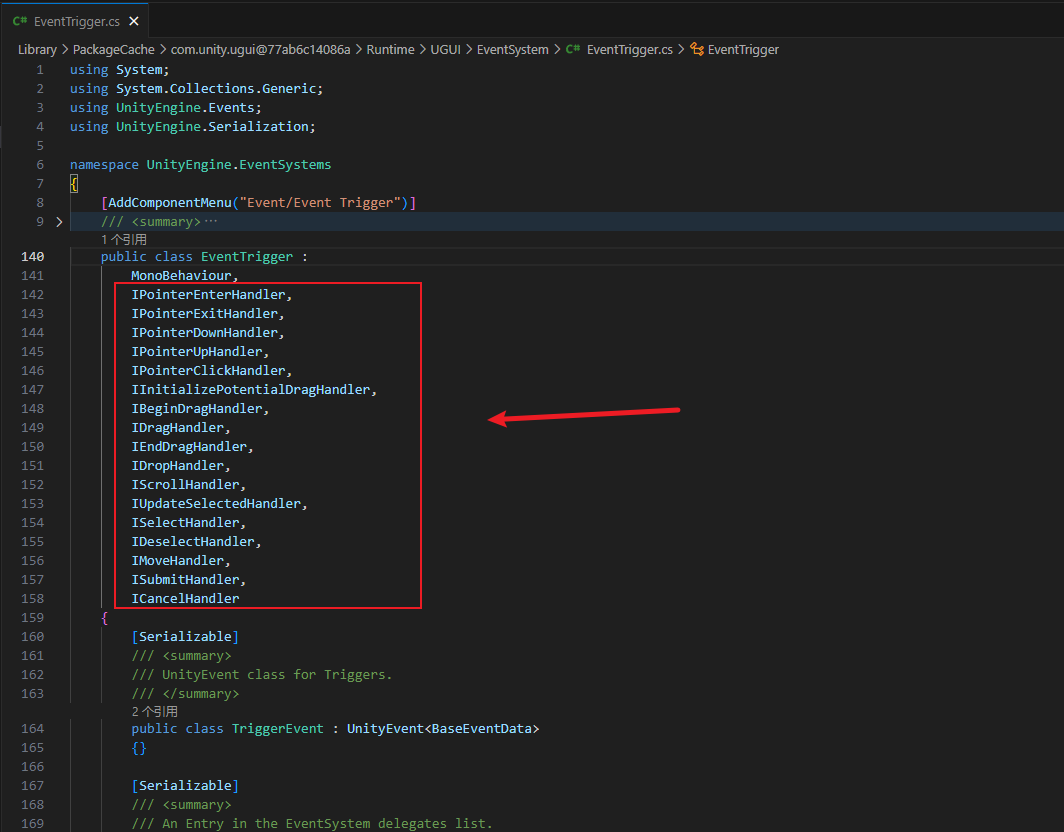Click the fold arrow next to line 9
This screenshot has width=1064, height=832.
tap(58, 221)
